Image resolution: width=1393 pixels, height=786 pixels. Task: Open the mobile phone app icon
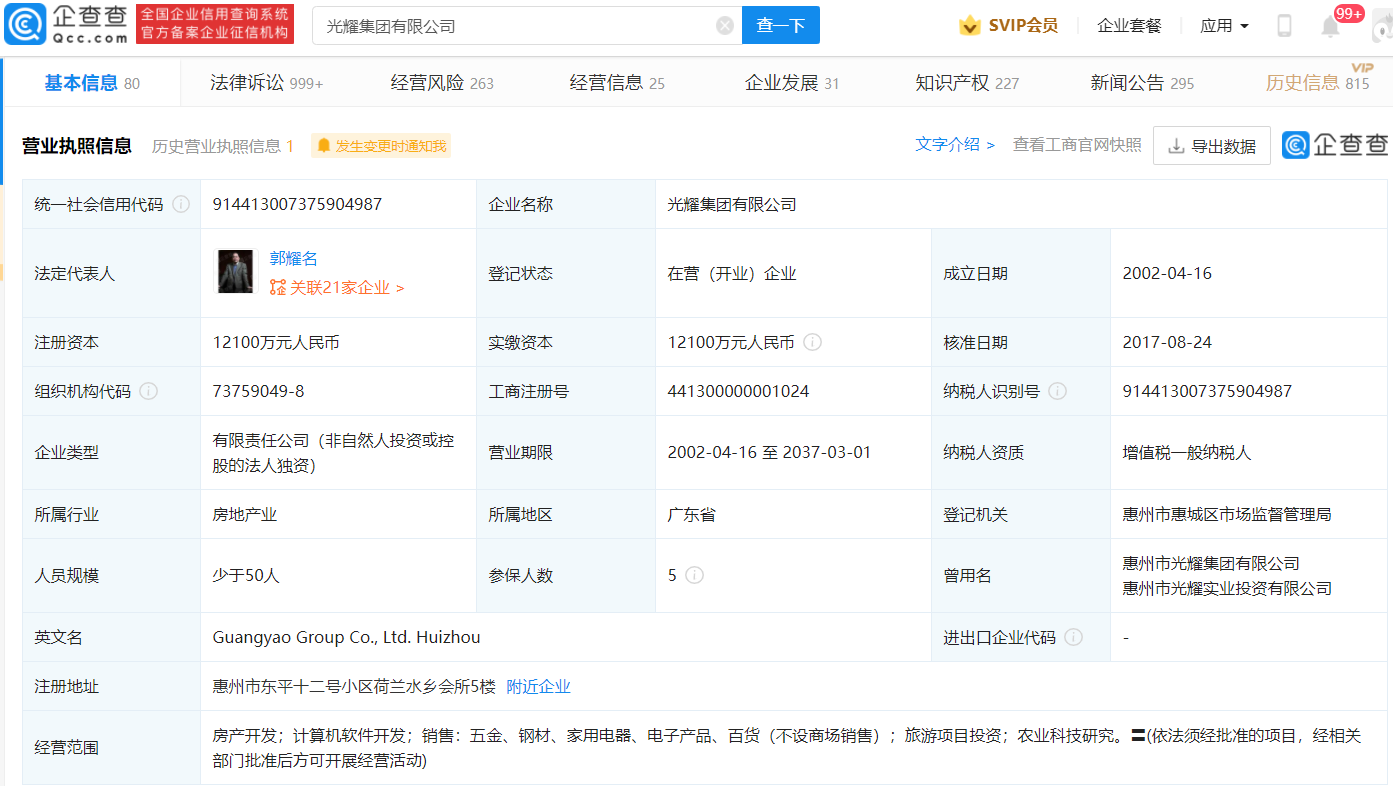1284,26
